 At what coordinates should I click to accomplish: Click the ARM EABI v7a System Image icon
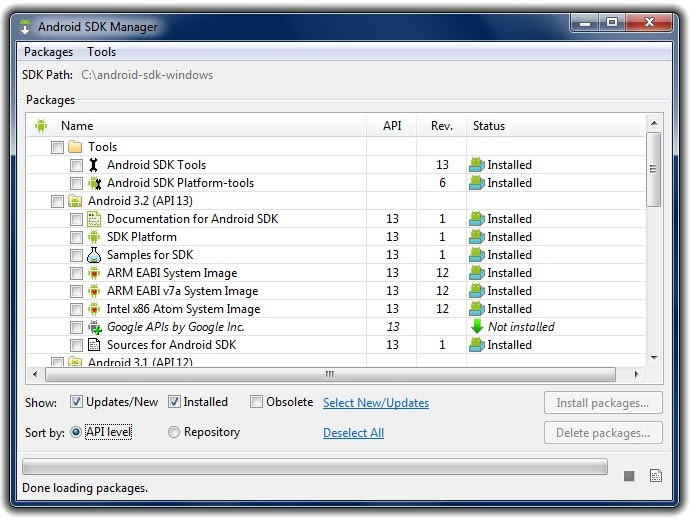click(x=94, y=291)
